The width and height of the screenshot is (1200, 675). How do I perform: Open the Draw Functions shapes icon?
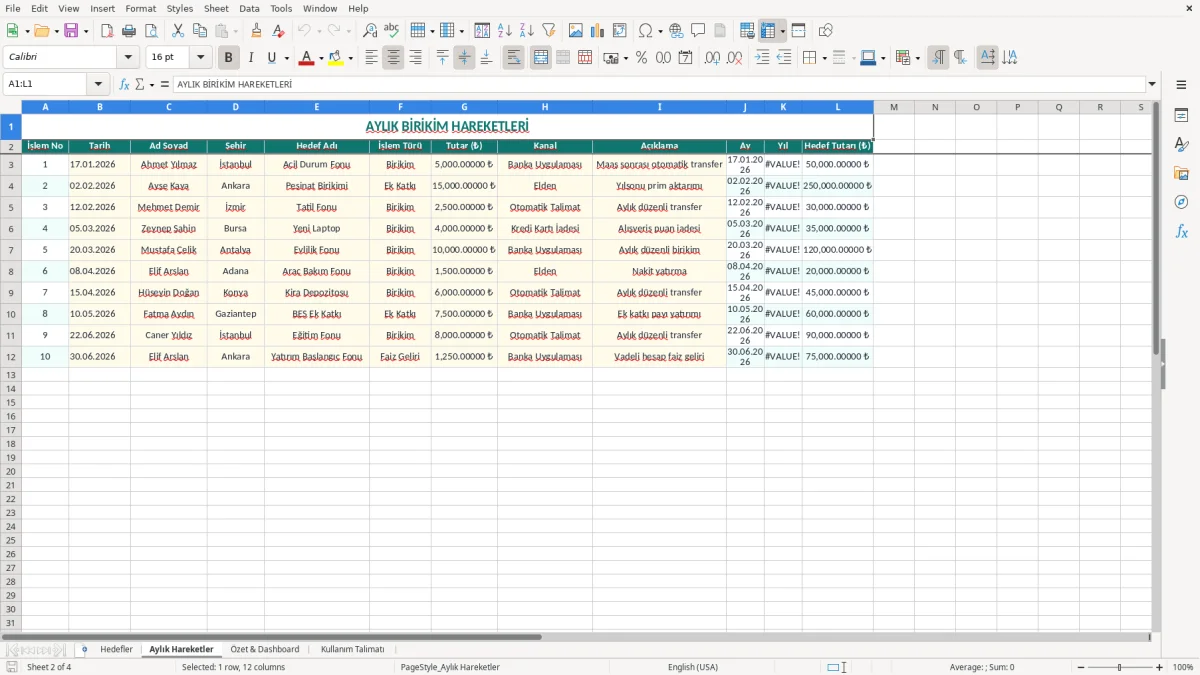click(x=826, y=31)
